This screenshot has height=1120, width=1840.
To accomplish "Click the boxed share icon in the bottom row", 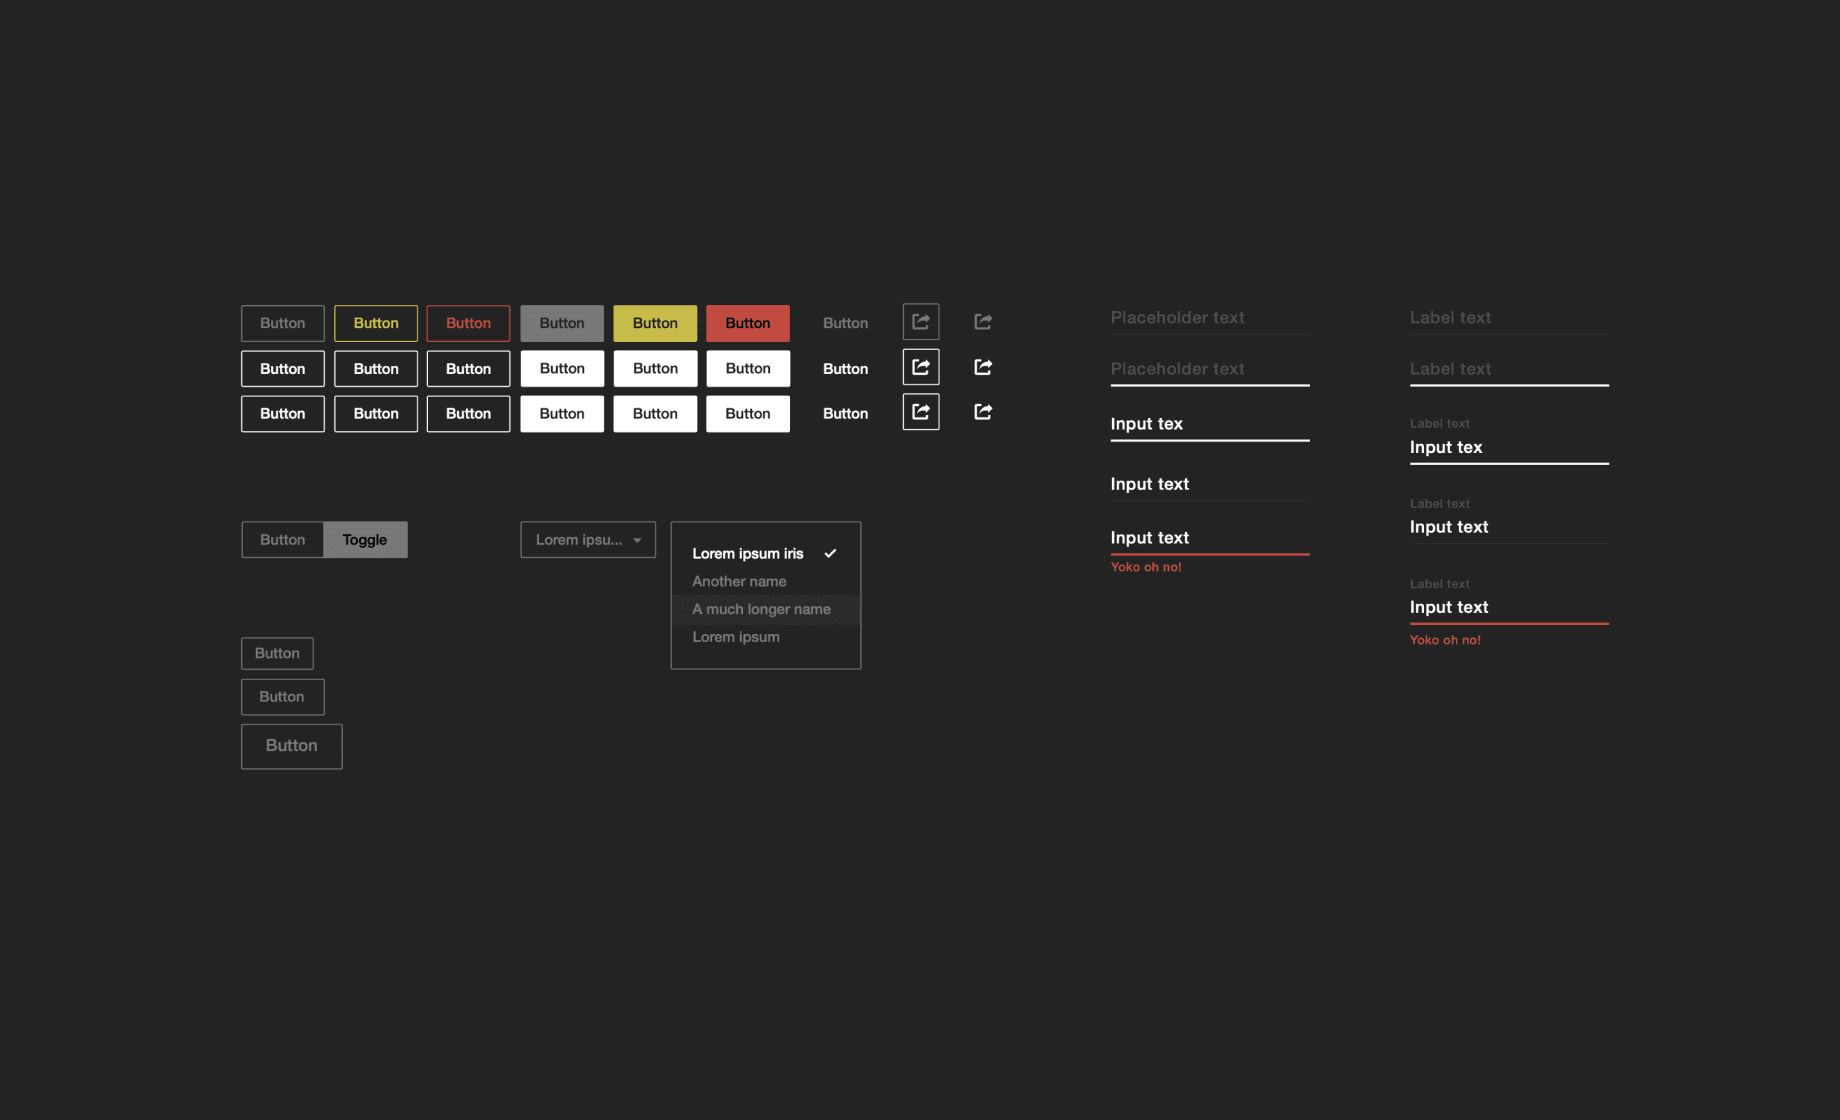I will [x=920, y=411].
